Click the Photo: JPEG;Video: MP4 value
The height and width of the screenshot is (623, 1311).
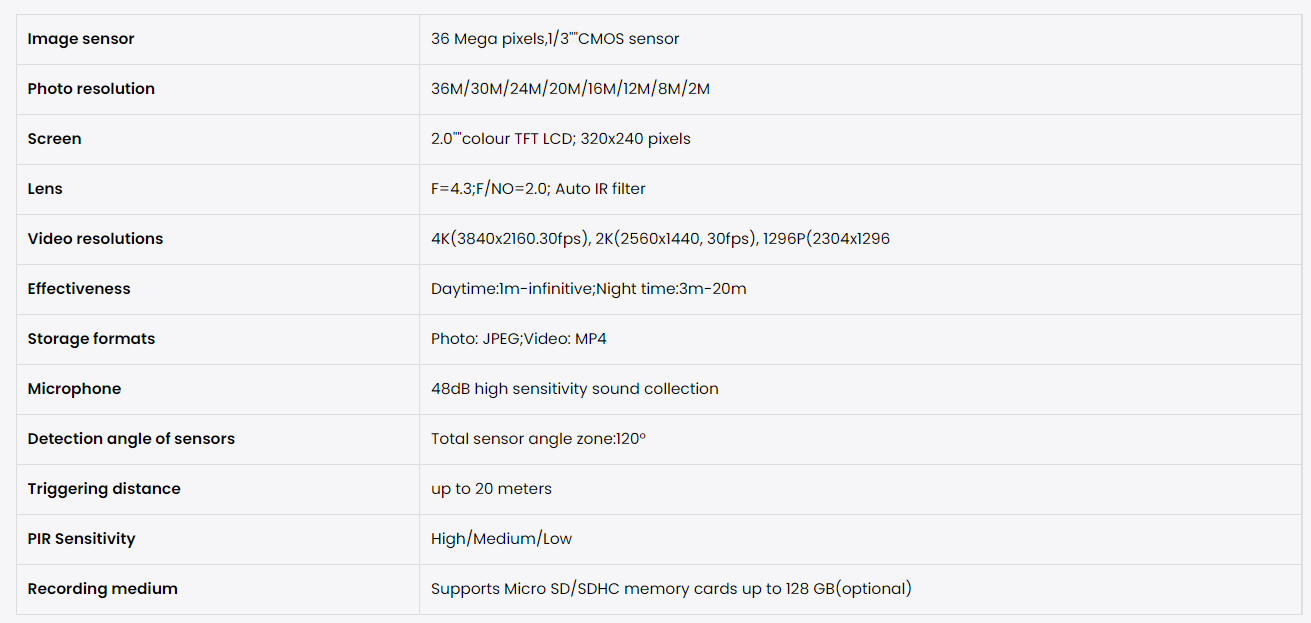(518, 339)
